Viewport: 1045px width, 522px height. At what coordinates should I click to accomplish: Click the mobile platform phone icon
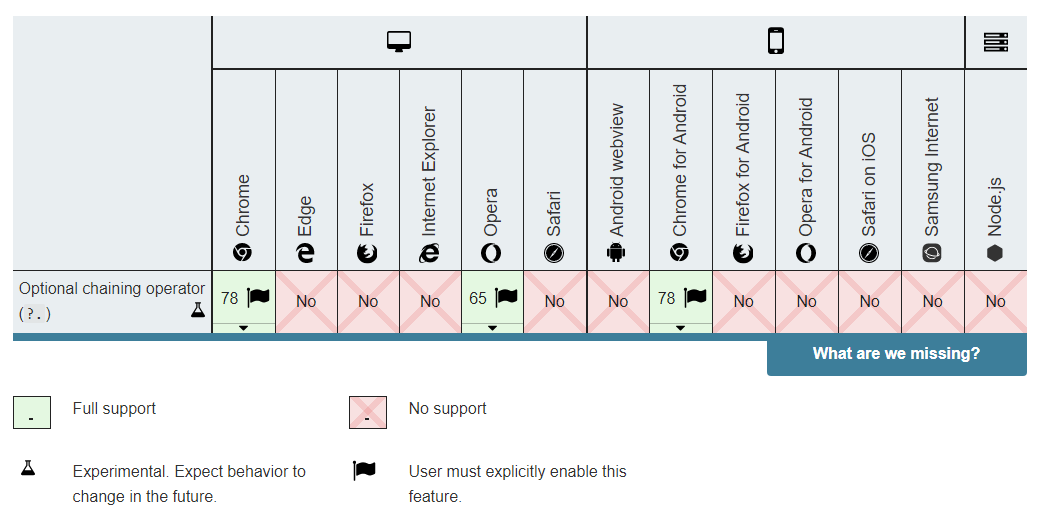[775, 41]
